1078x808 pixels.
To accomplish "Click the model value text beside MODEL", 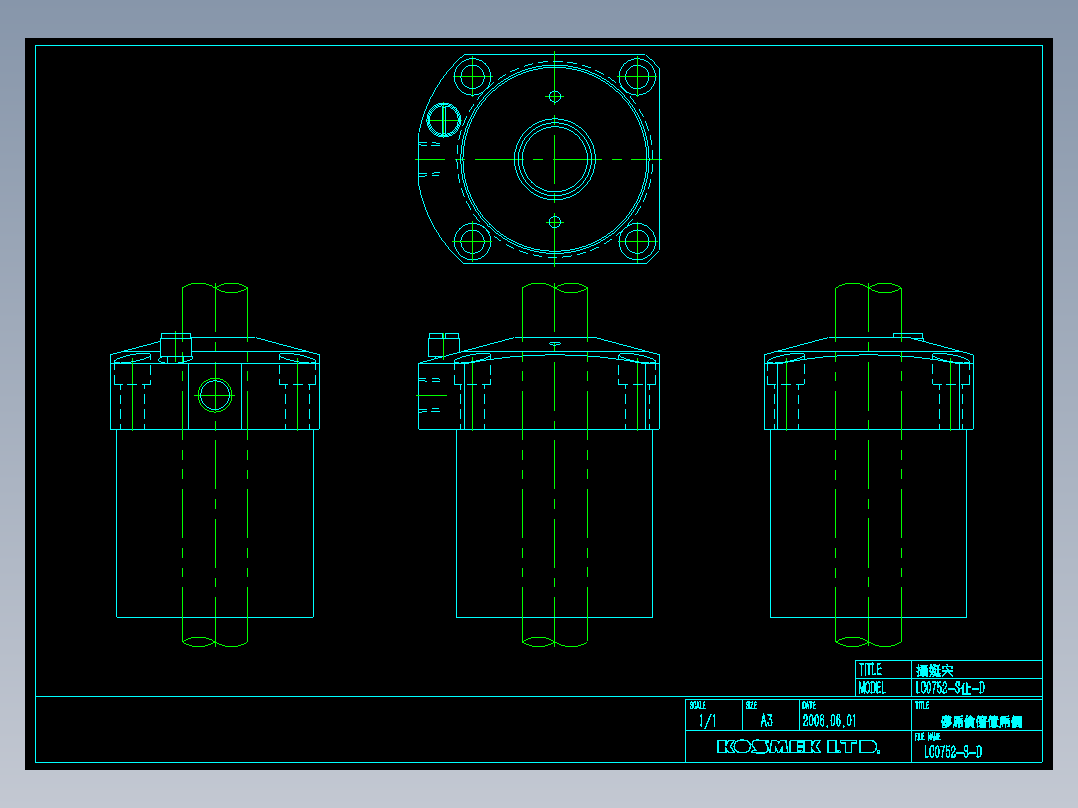I will [950, 688].
